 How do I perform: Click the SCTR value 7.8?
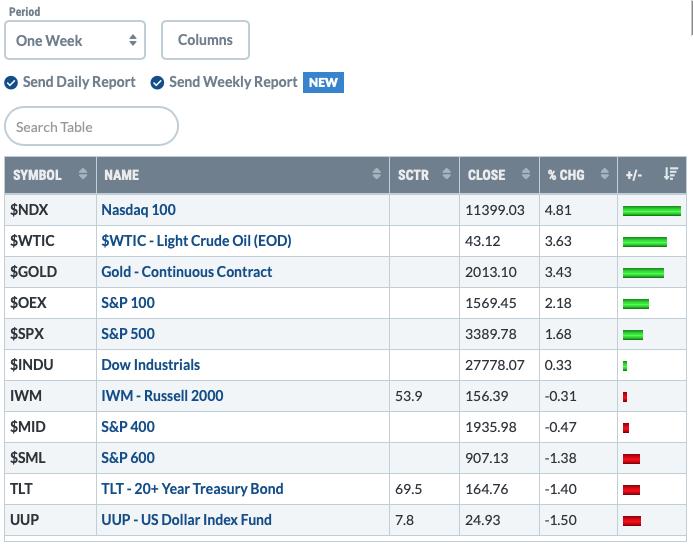pos(404,520)
